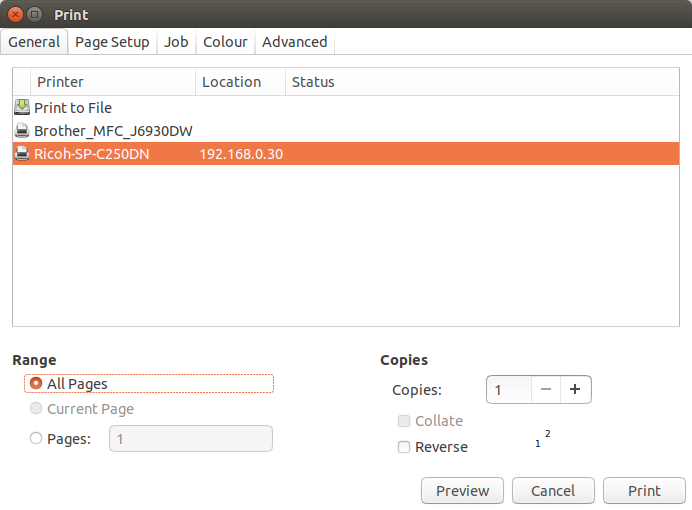This screenshot has width=692, height=510.
Task: Go to the Colour tab
Action: tap(225, 42)
